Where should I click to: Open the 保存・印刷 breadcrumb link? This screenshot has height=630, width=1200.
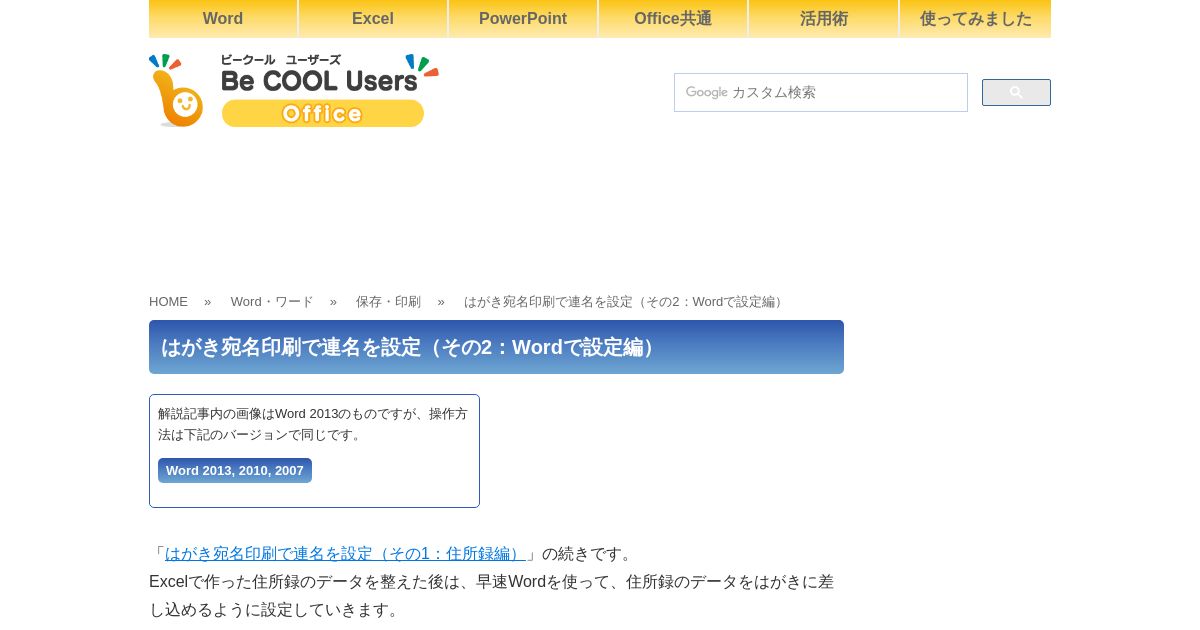pyautogui.click(x=388, y=302)
